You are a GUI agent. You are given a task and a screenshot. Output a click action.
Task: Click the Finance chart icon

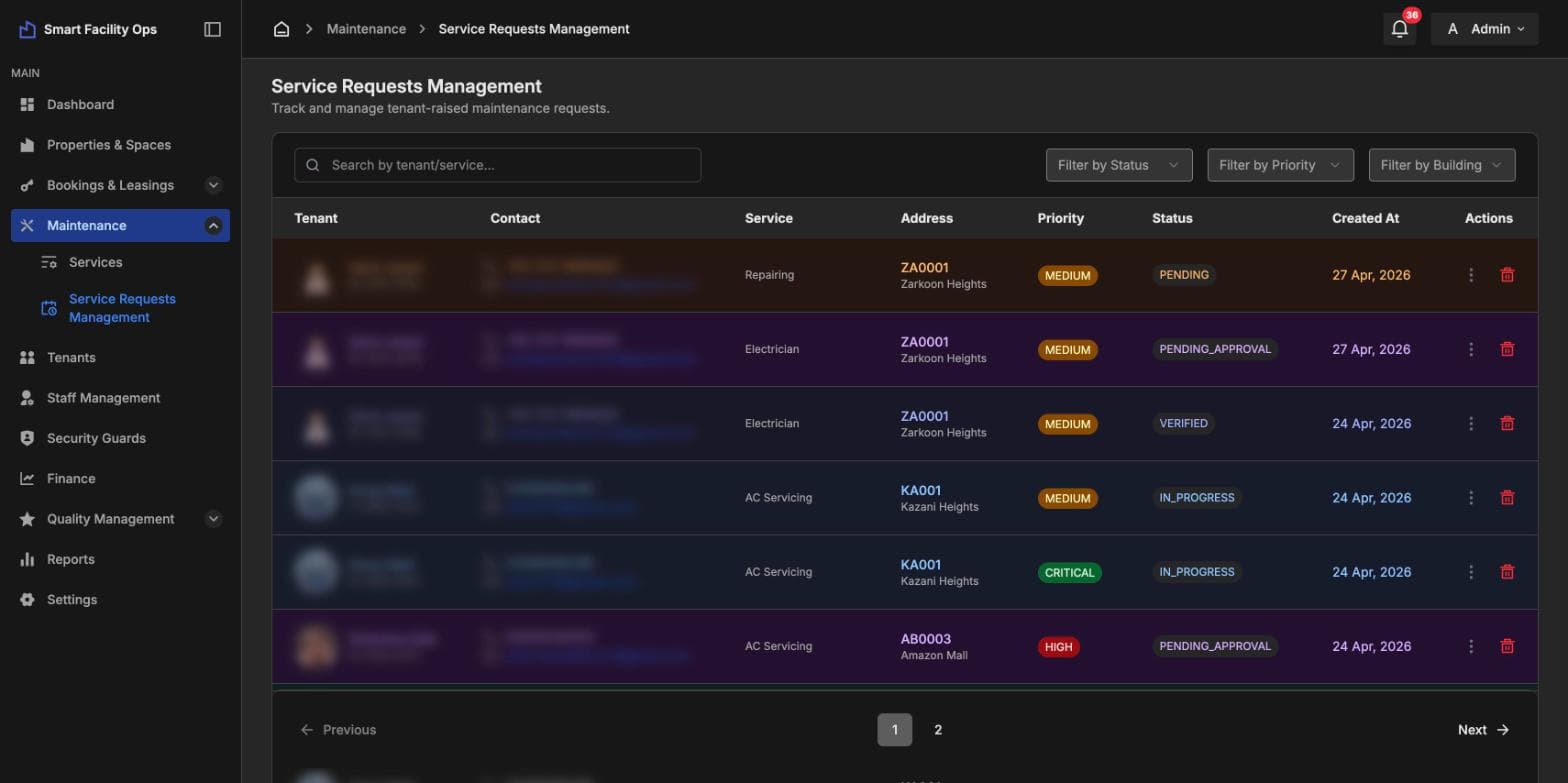click(x=27, y=479)
